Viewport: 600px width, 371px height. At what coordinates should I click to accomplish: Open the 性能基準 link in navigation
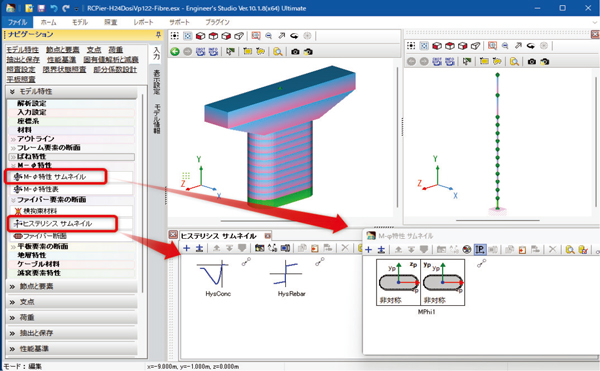pyautogui.click(x=61, y=60)
